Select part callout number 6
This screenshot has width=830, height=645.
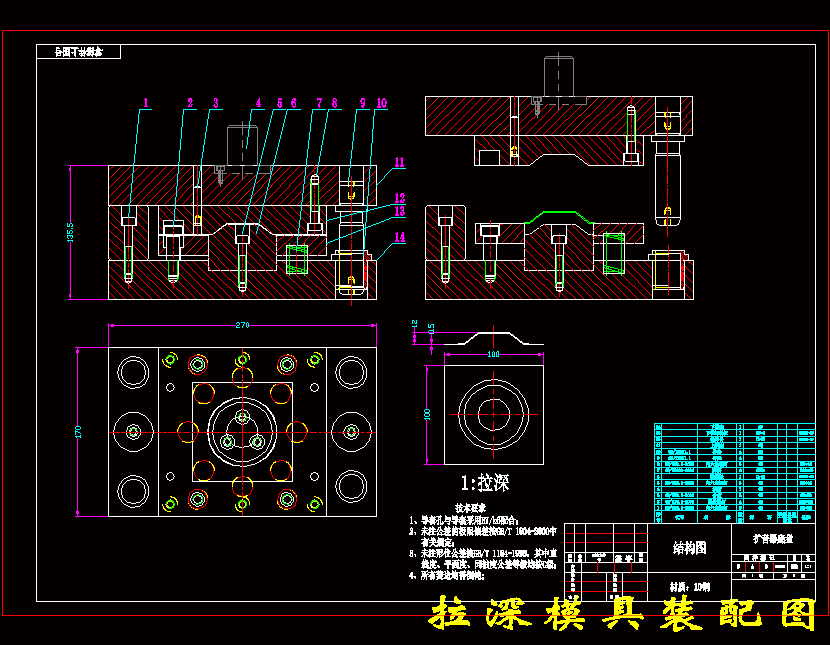[294, 103]
